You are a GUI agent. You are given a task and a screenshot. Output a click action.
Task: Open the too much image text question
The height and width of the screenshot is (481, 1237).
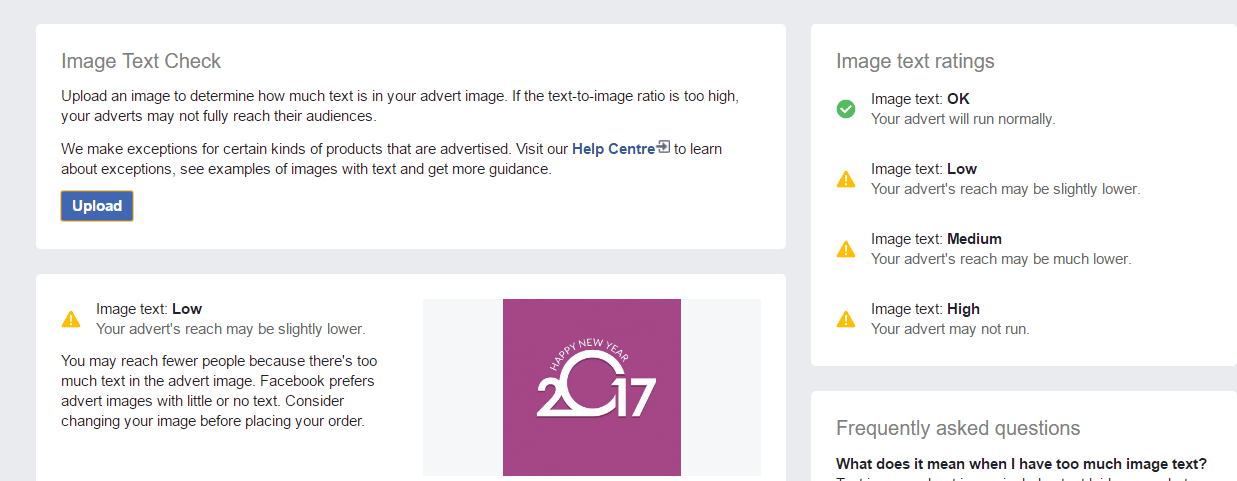tap(1021, 464)
